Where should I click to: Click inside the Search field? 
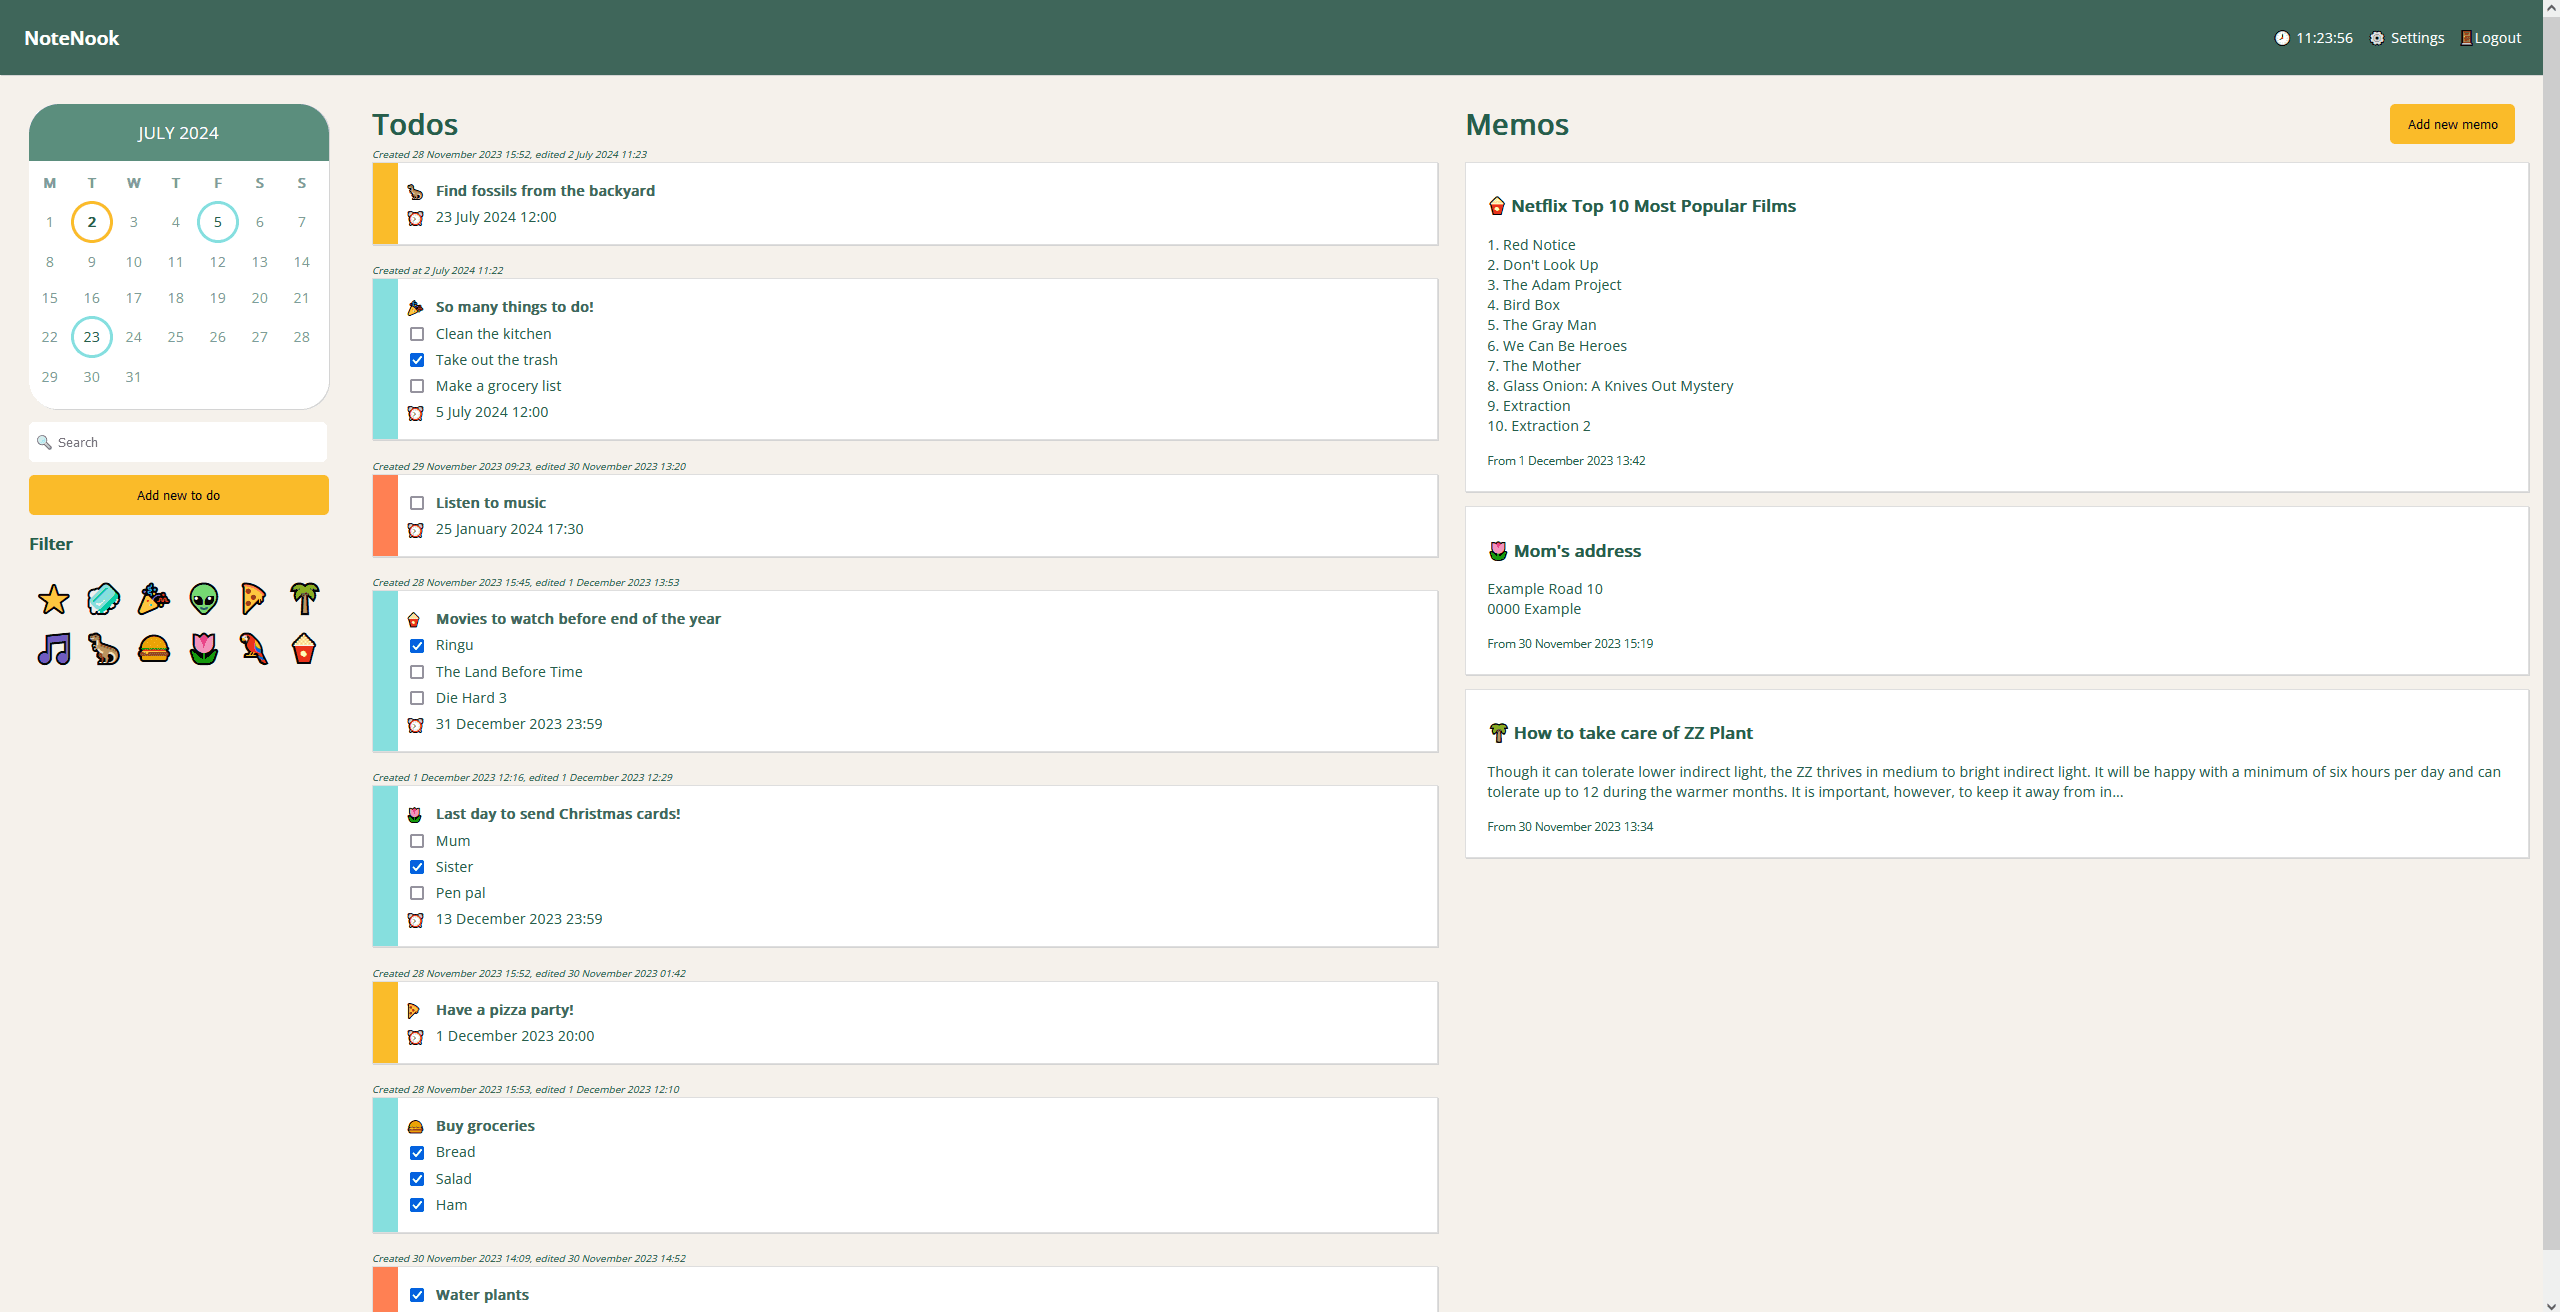(x=178, y=442)
